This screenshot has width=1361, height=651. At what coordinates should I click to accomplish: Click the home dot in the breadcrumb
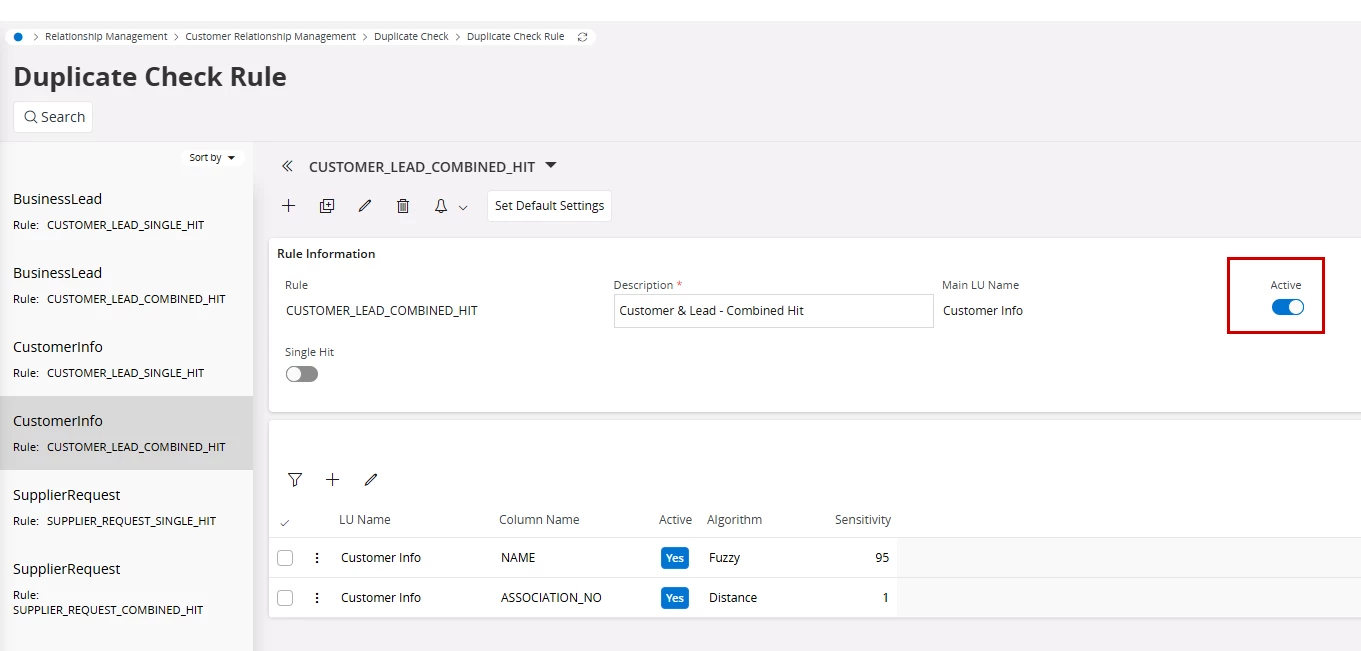[18, 37]
